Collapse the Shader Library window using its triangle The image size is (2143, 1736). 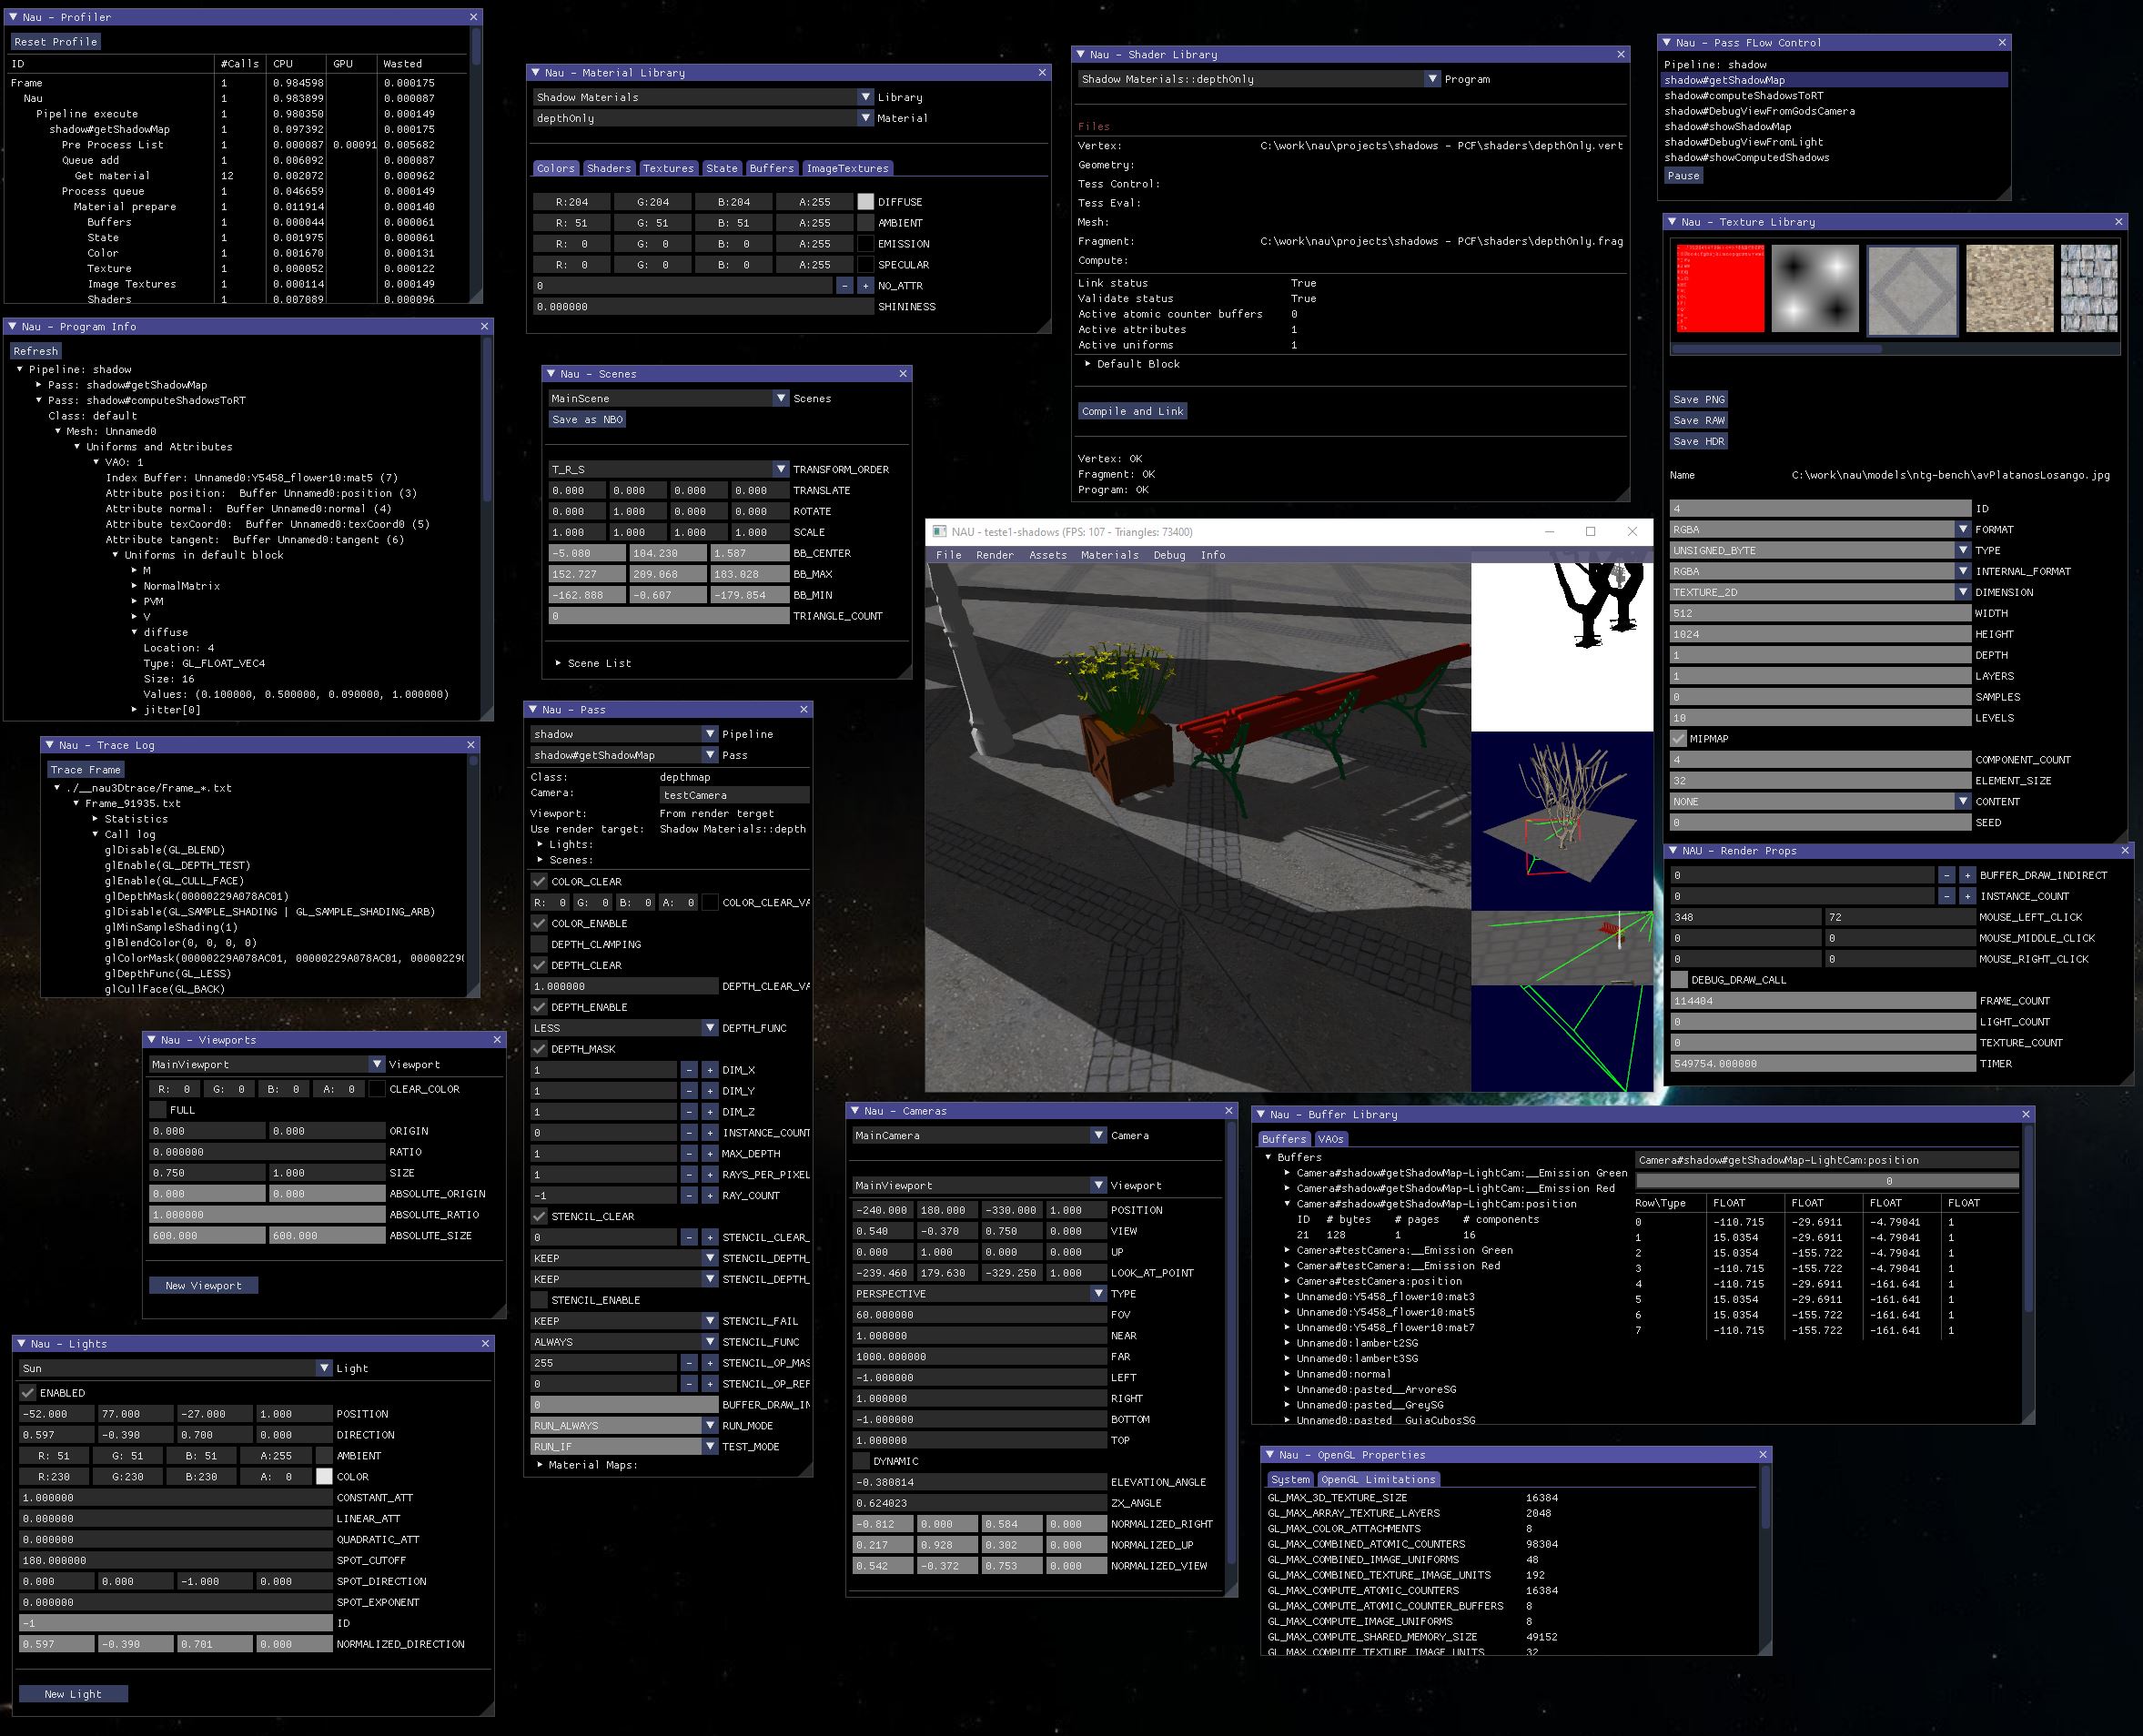(x=1080, y=55)
